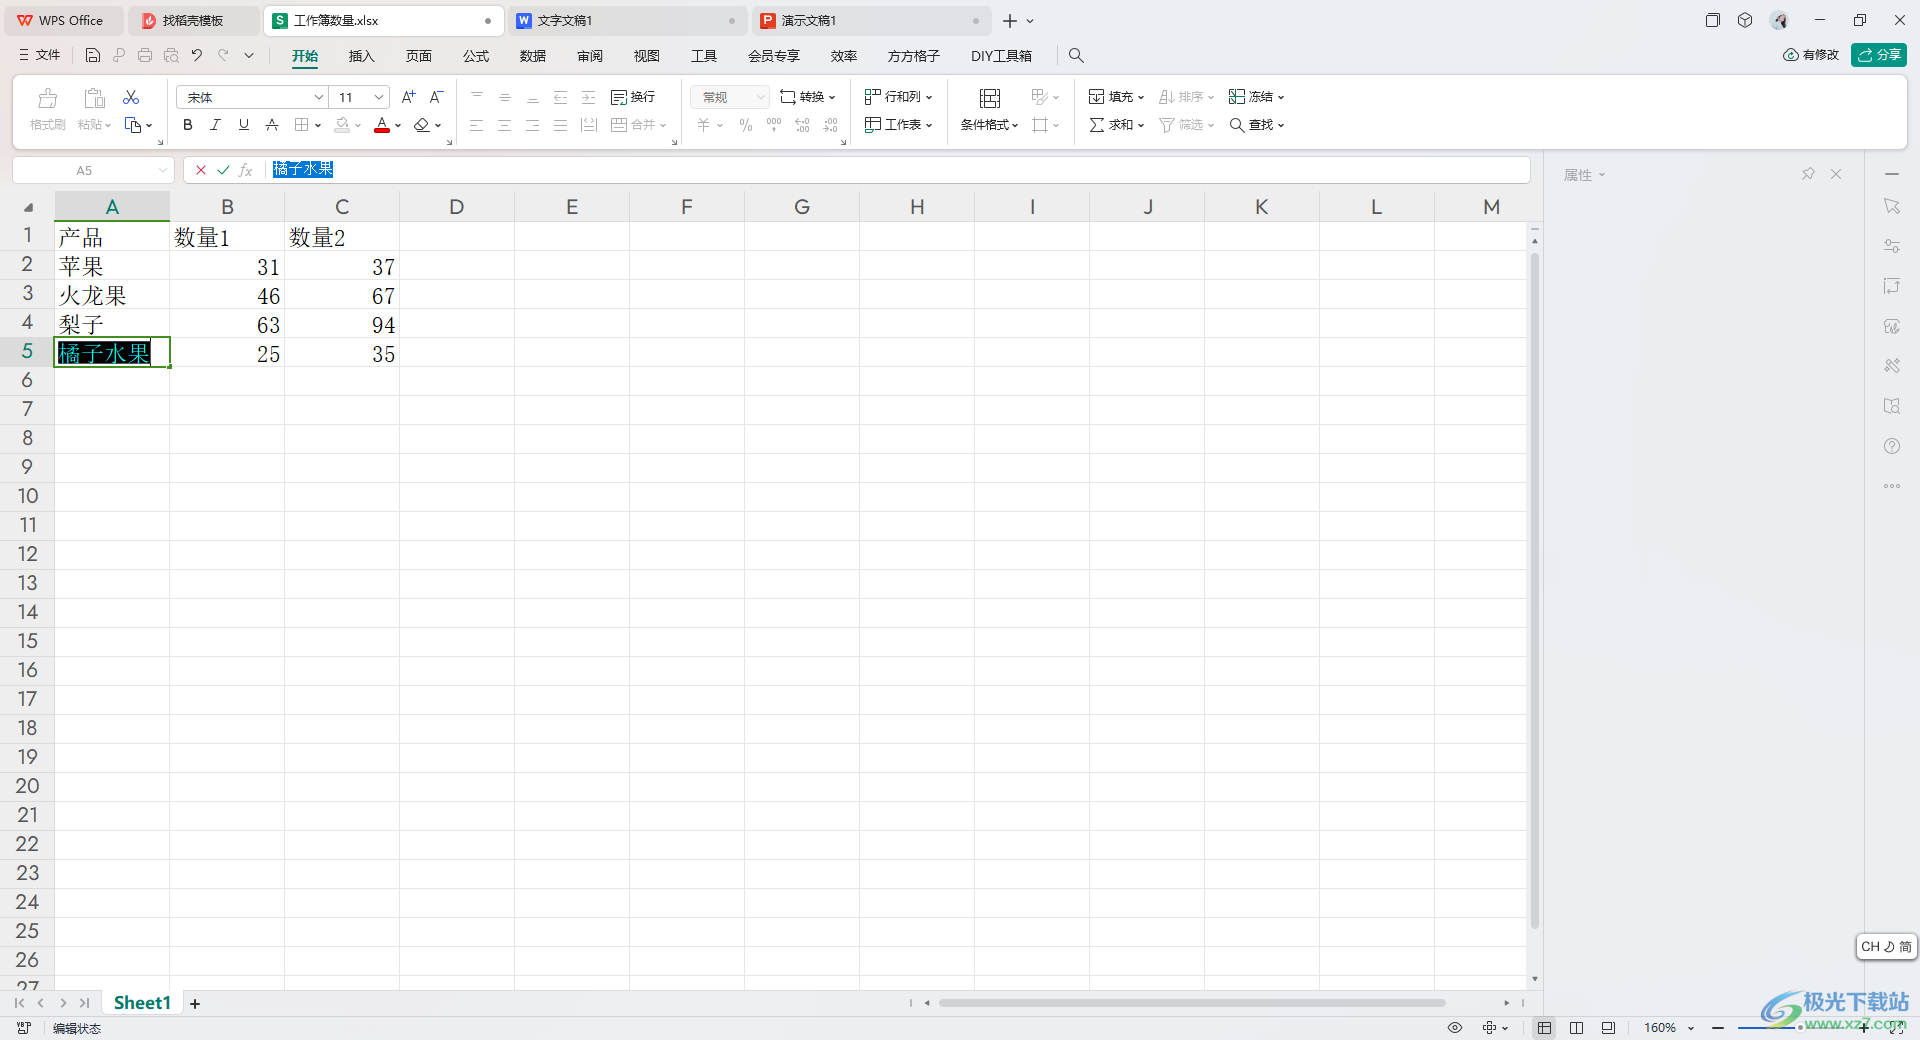
Task: Click the help question mark sidebar icon
Action: tap(1892, 446)
